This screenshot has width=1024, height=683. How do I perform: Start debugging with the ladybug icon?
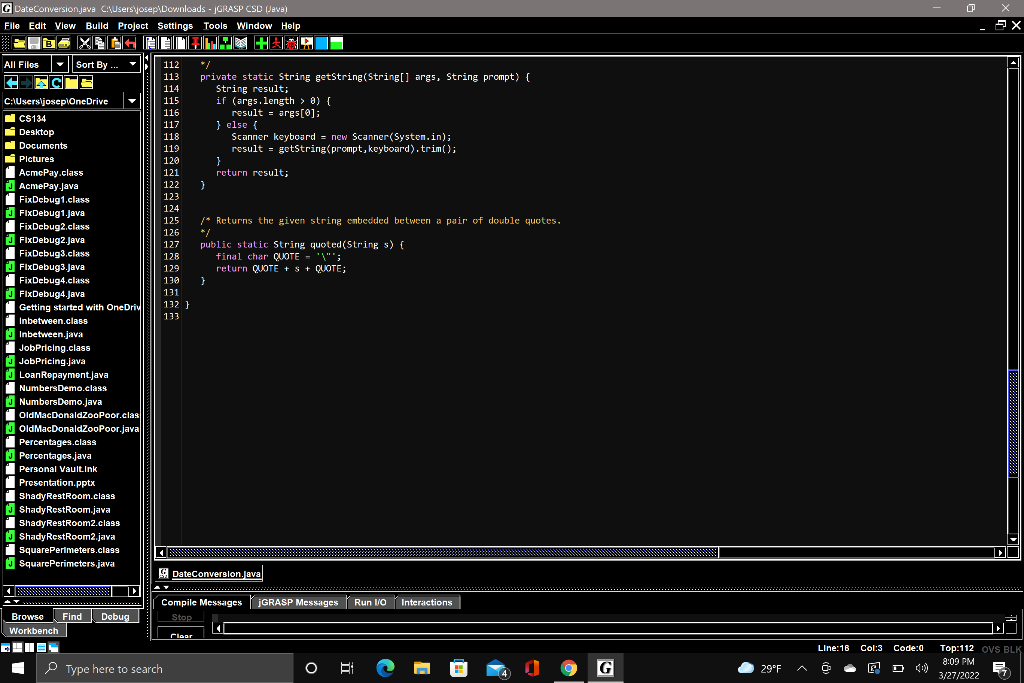coord(292,43)
